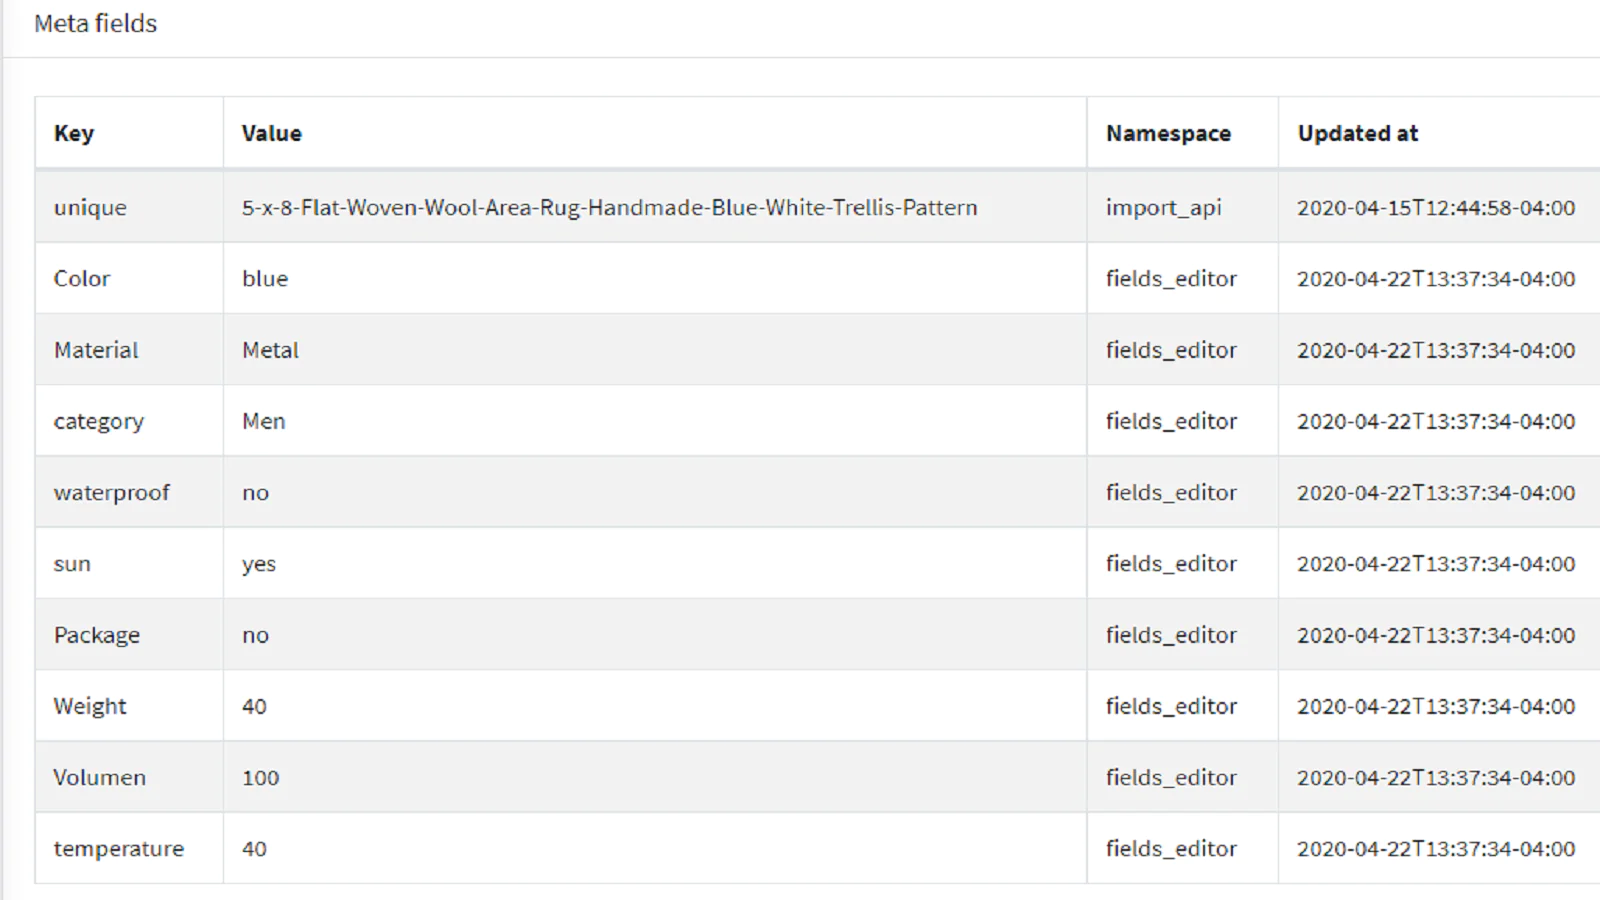Click the yes value for sun
Viewport: 1600px width, 900px height.
click(x=258, y=564)
